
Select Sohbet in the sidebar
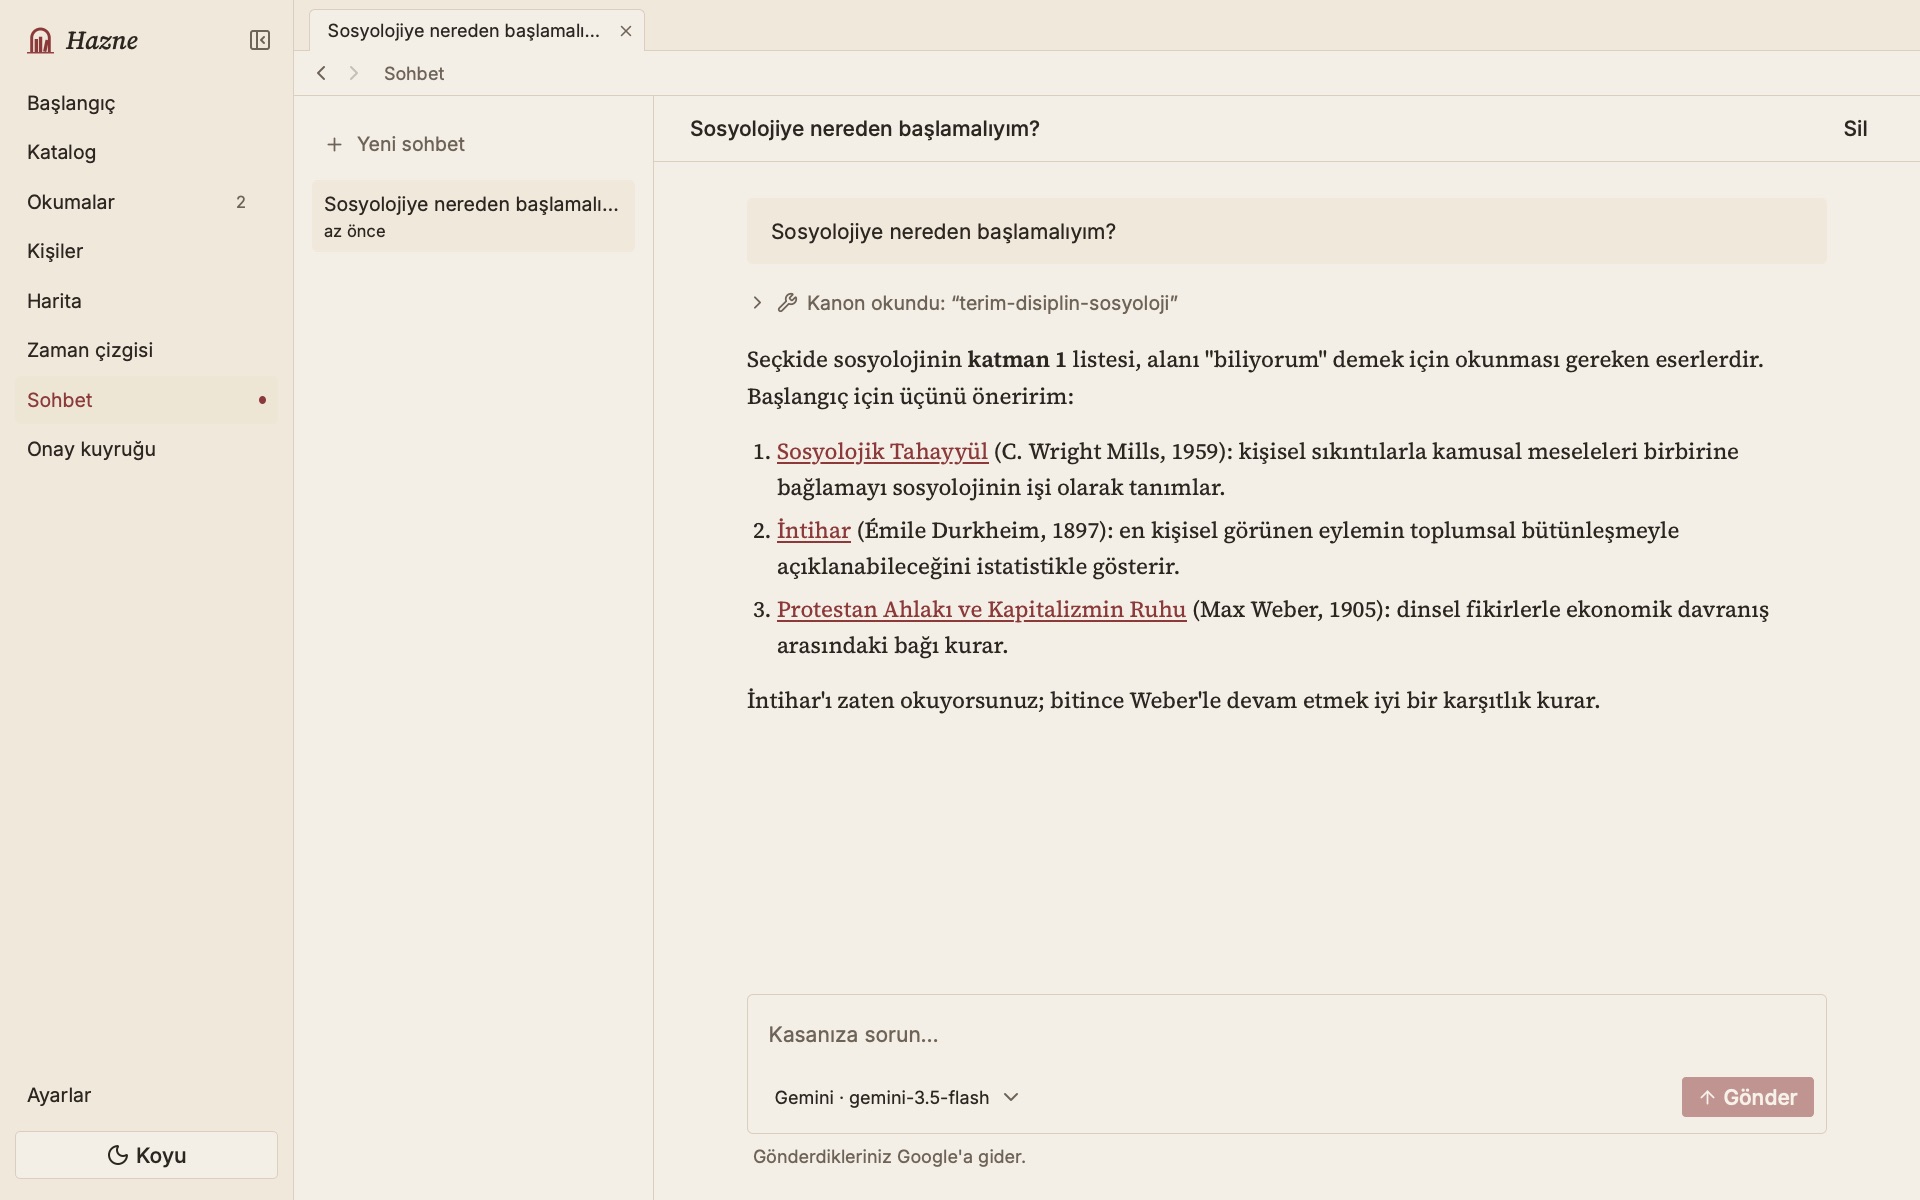pos(146,400)
